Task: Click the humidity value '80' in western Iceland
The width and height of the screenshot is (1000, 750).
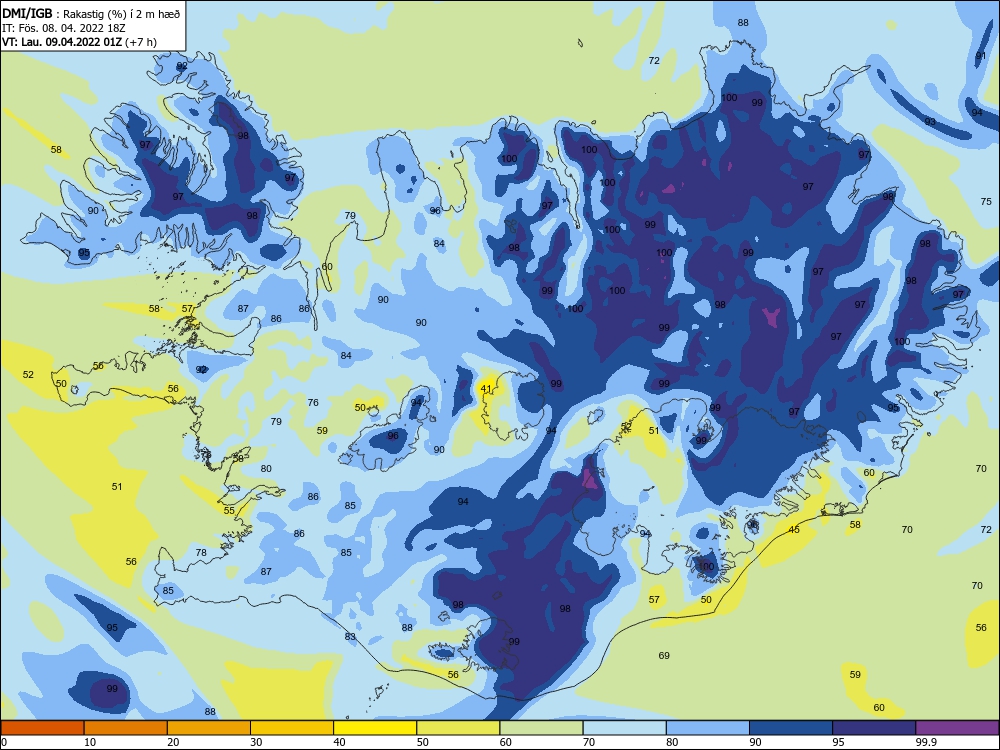Action: click(266, 469)
